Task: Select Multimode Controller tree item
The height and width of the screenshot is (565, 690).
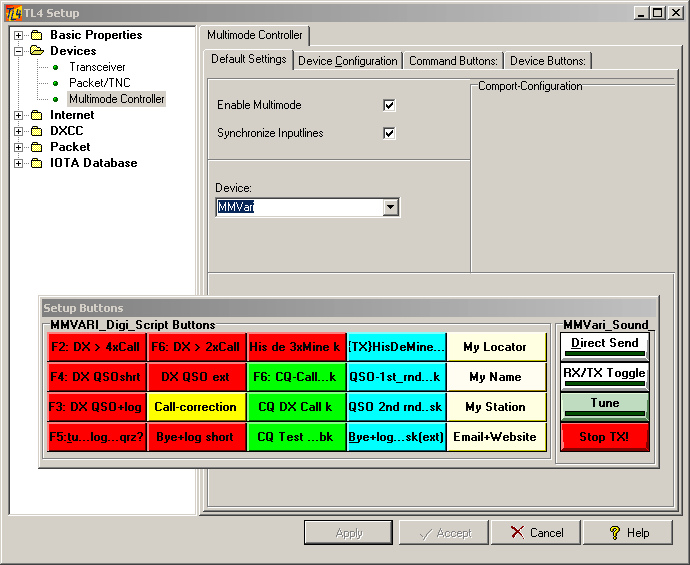Action: [117, 99]
